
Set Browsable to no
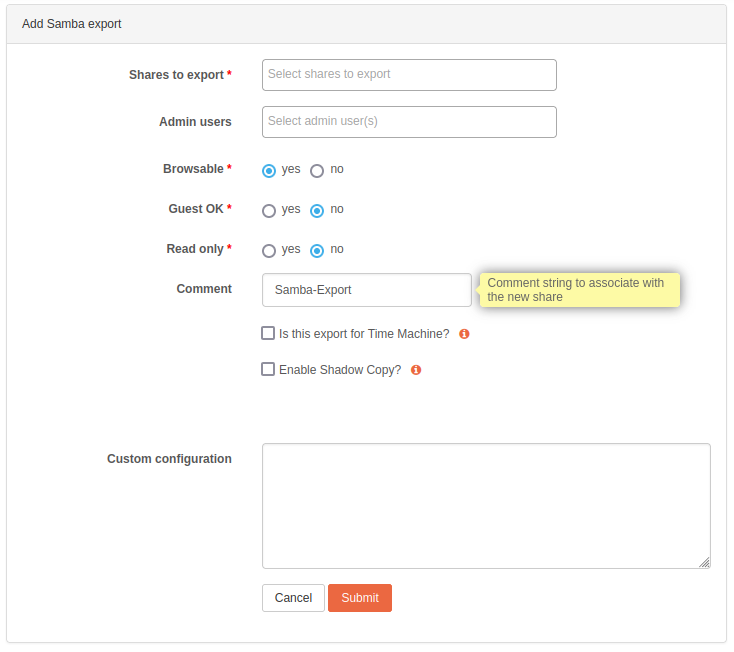pos(317,171)
